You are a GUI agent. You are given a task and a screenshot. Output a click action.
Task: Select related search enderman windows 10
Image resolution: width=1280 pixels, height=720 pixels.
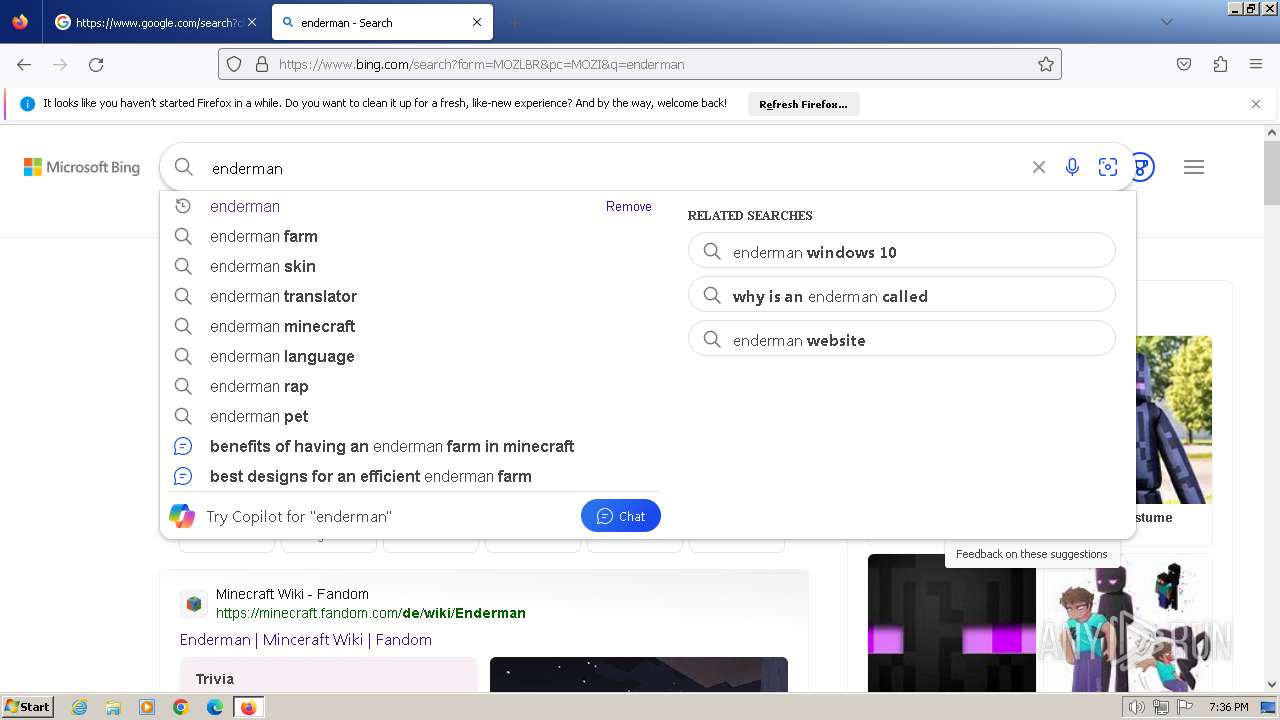coord(902,252)
